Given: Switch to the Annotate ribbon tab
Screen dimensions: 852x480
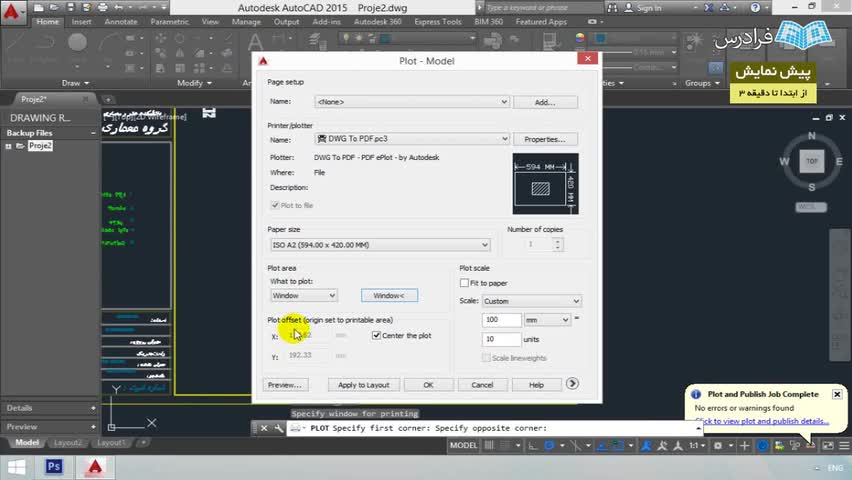Looking at the screenshot, I should point(121,22).
